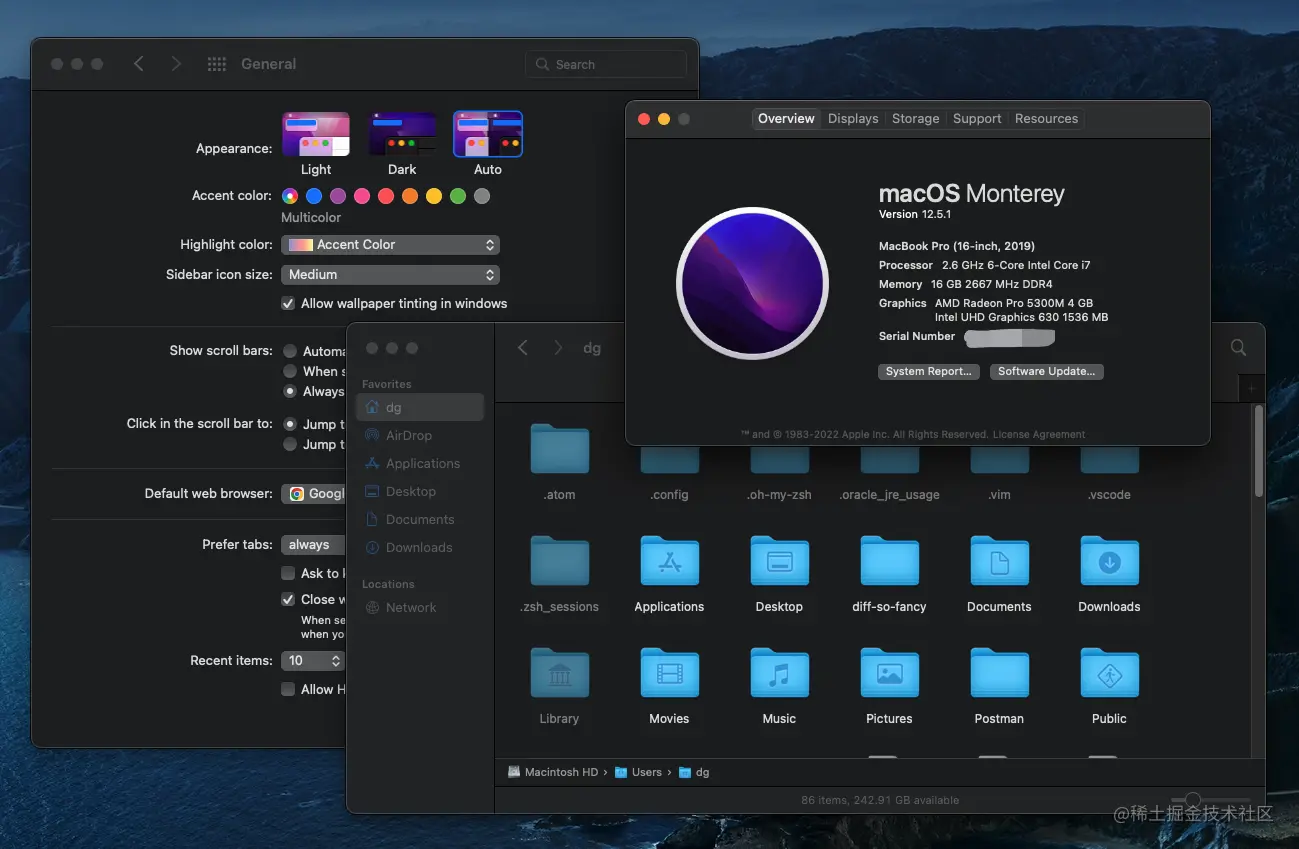Select AirDrop in Finder sidebar
The height and width of the screenshot is (849, 1299).
[x=408, y=436]
